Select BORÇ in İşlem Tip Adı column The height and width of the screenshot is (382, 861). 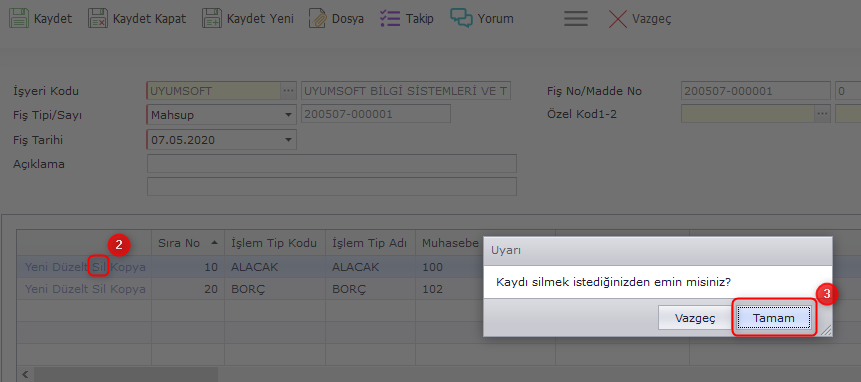pyautogui.click(x=370, y=289)
